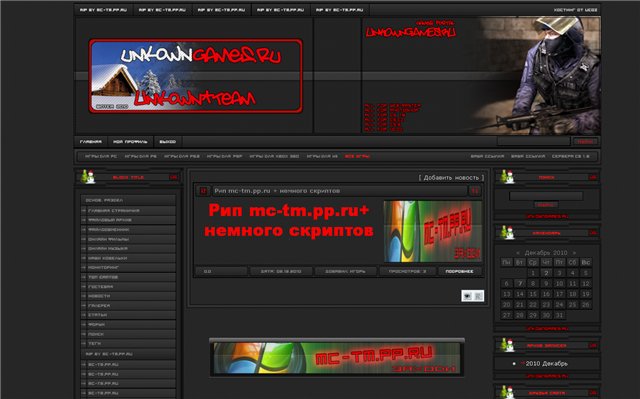
Task: Select day 7 in the December calendar
Action: [x=520, y=283]
